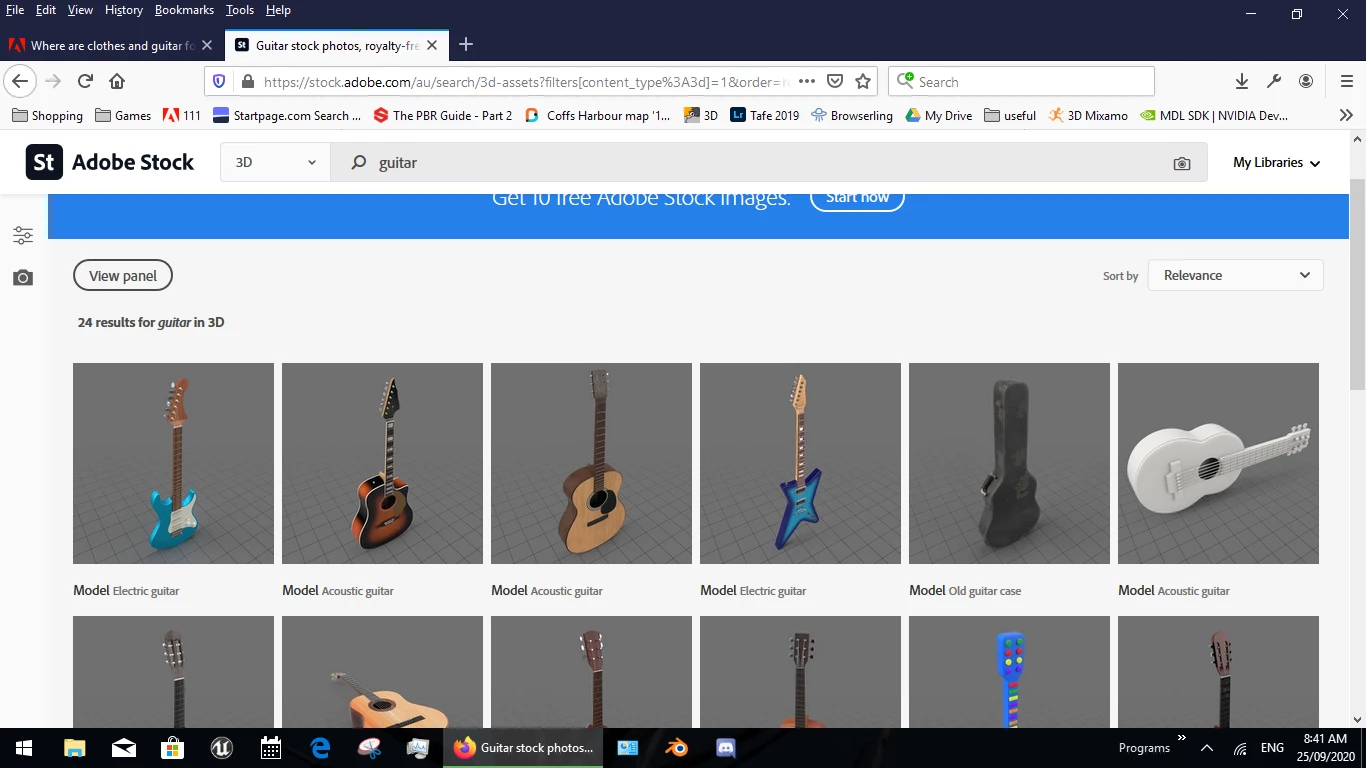1366x768 pixels.
Task: Open Windows Start menu
Action: (x=24, y=747)
